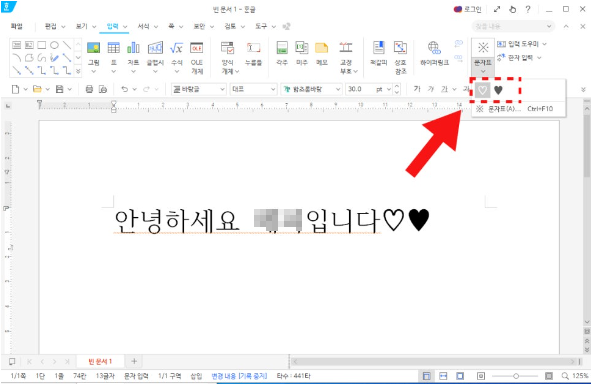Move the zoom slider handle

[x=516, y=376]
